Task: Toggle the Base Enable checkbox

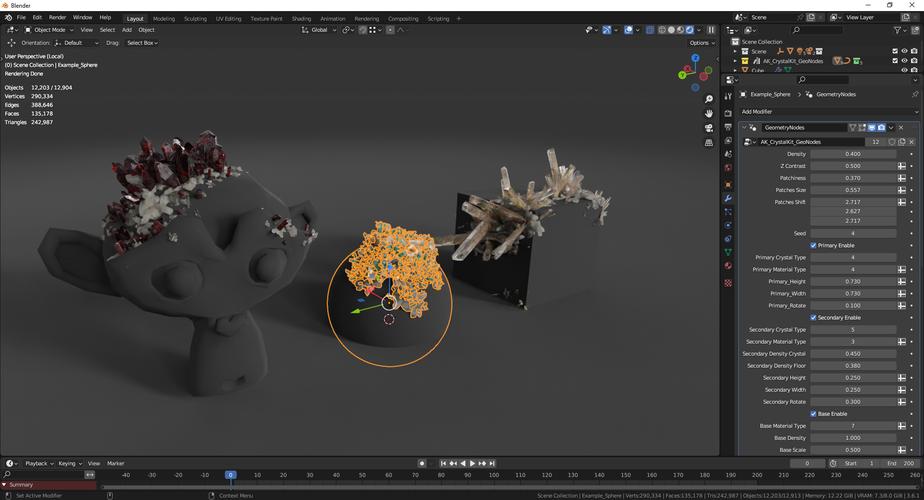Action: point(813,414)
